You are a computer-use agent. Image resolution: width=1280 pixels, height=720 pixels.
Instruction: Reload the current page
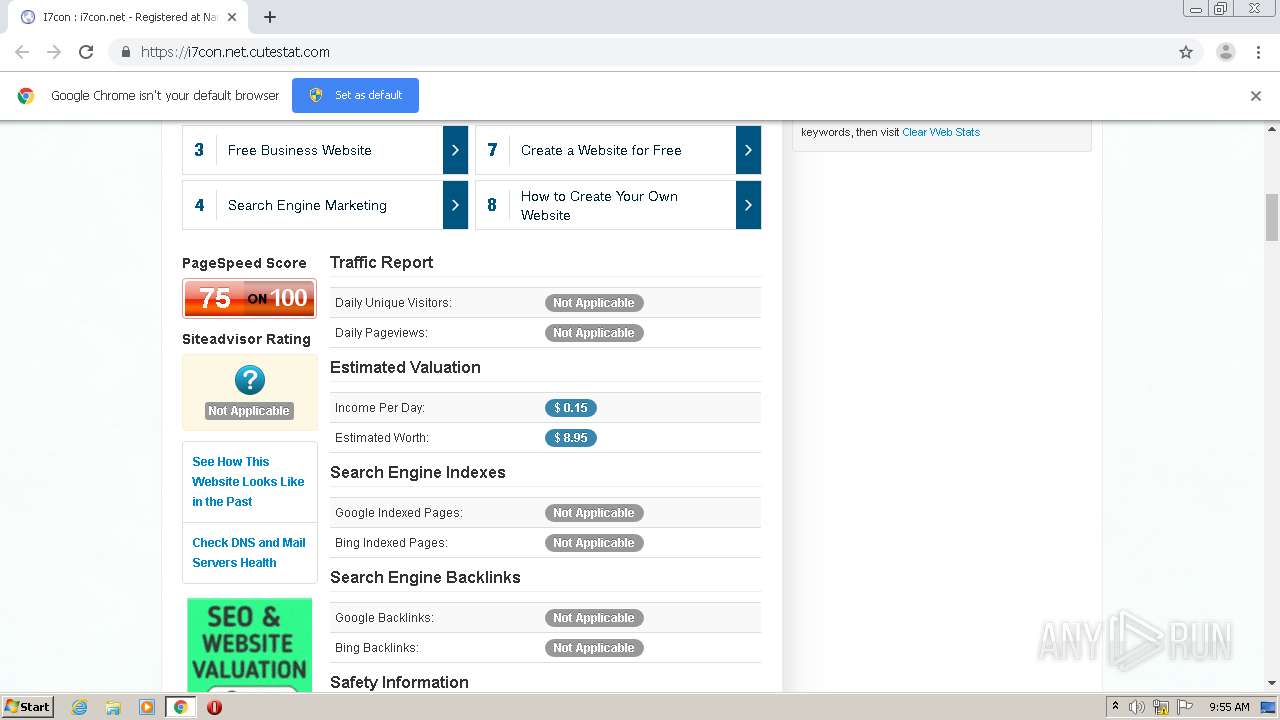tap(86, 52)
